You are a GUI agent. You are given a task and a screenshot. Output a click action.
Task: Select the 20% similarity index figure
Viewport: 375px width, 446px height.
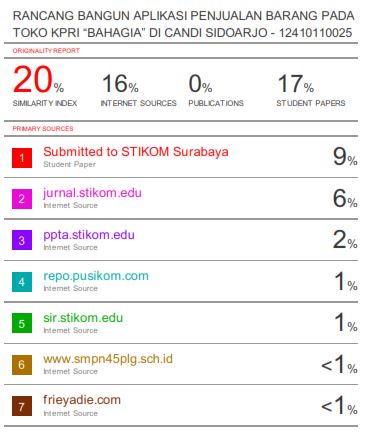tap(38, 79)
